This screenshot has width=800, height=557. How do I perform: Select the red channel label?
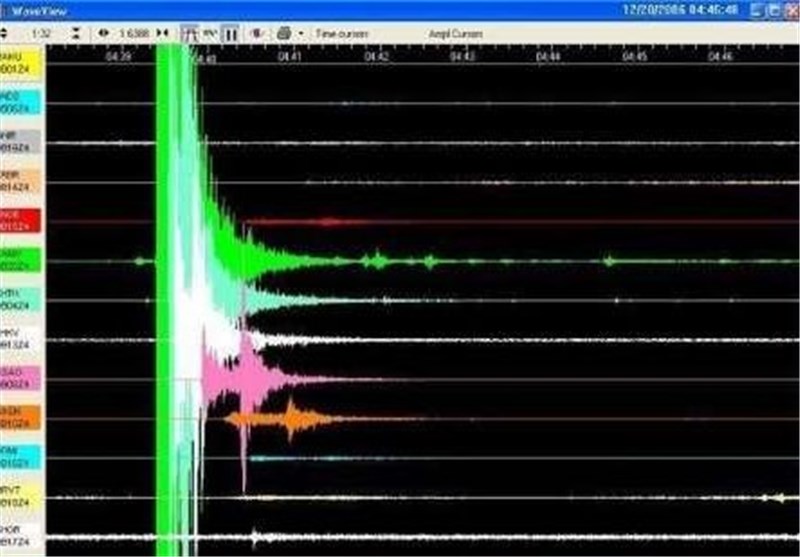coord(20,220)
